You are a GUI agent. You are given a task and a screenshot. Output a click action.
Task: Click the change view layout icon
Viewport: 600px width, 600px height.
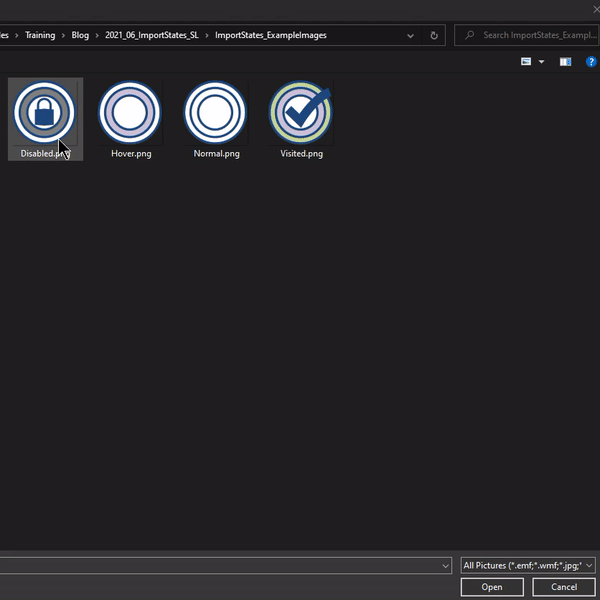[527, 62]
